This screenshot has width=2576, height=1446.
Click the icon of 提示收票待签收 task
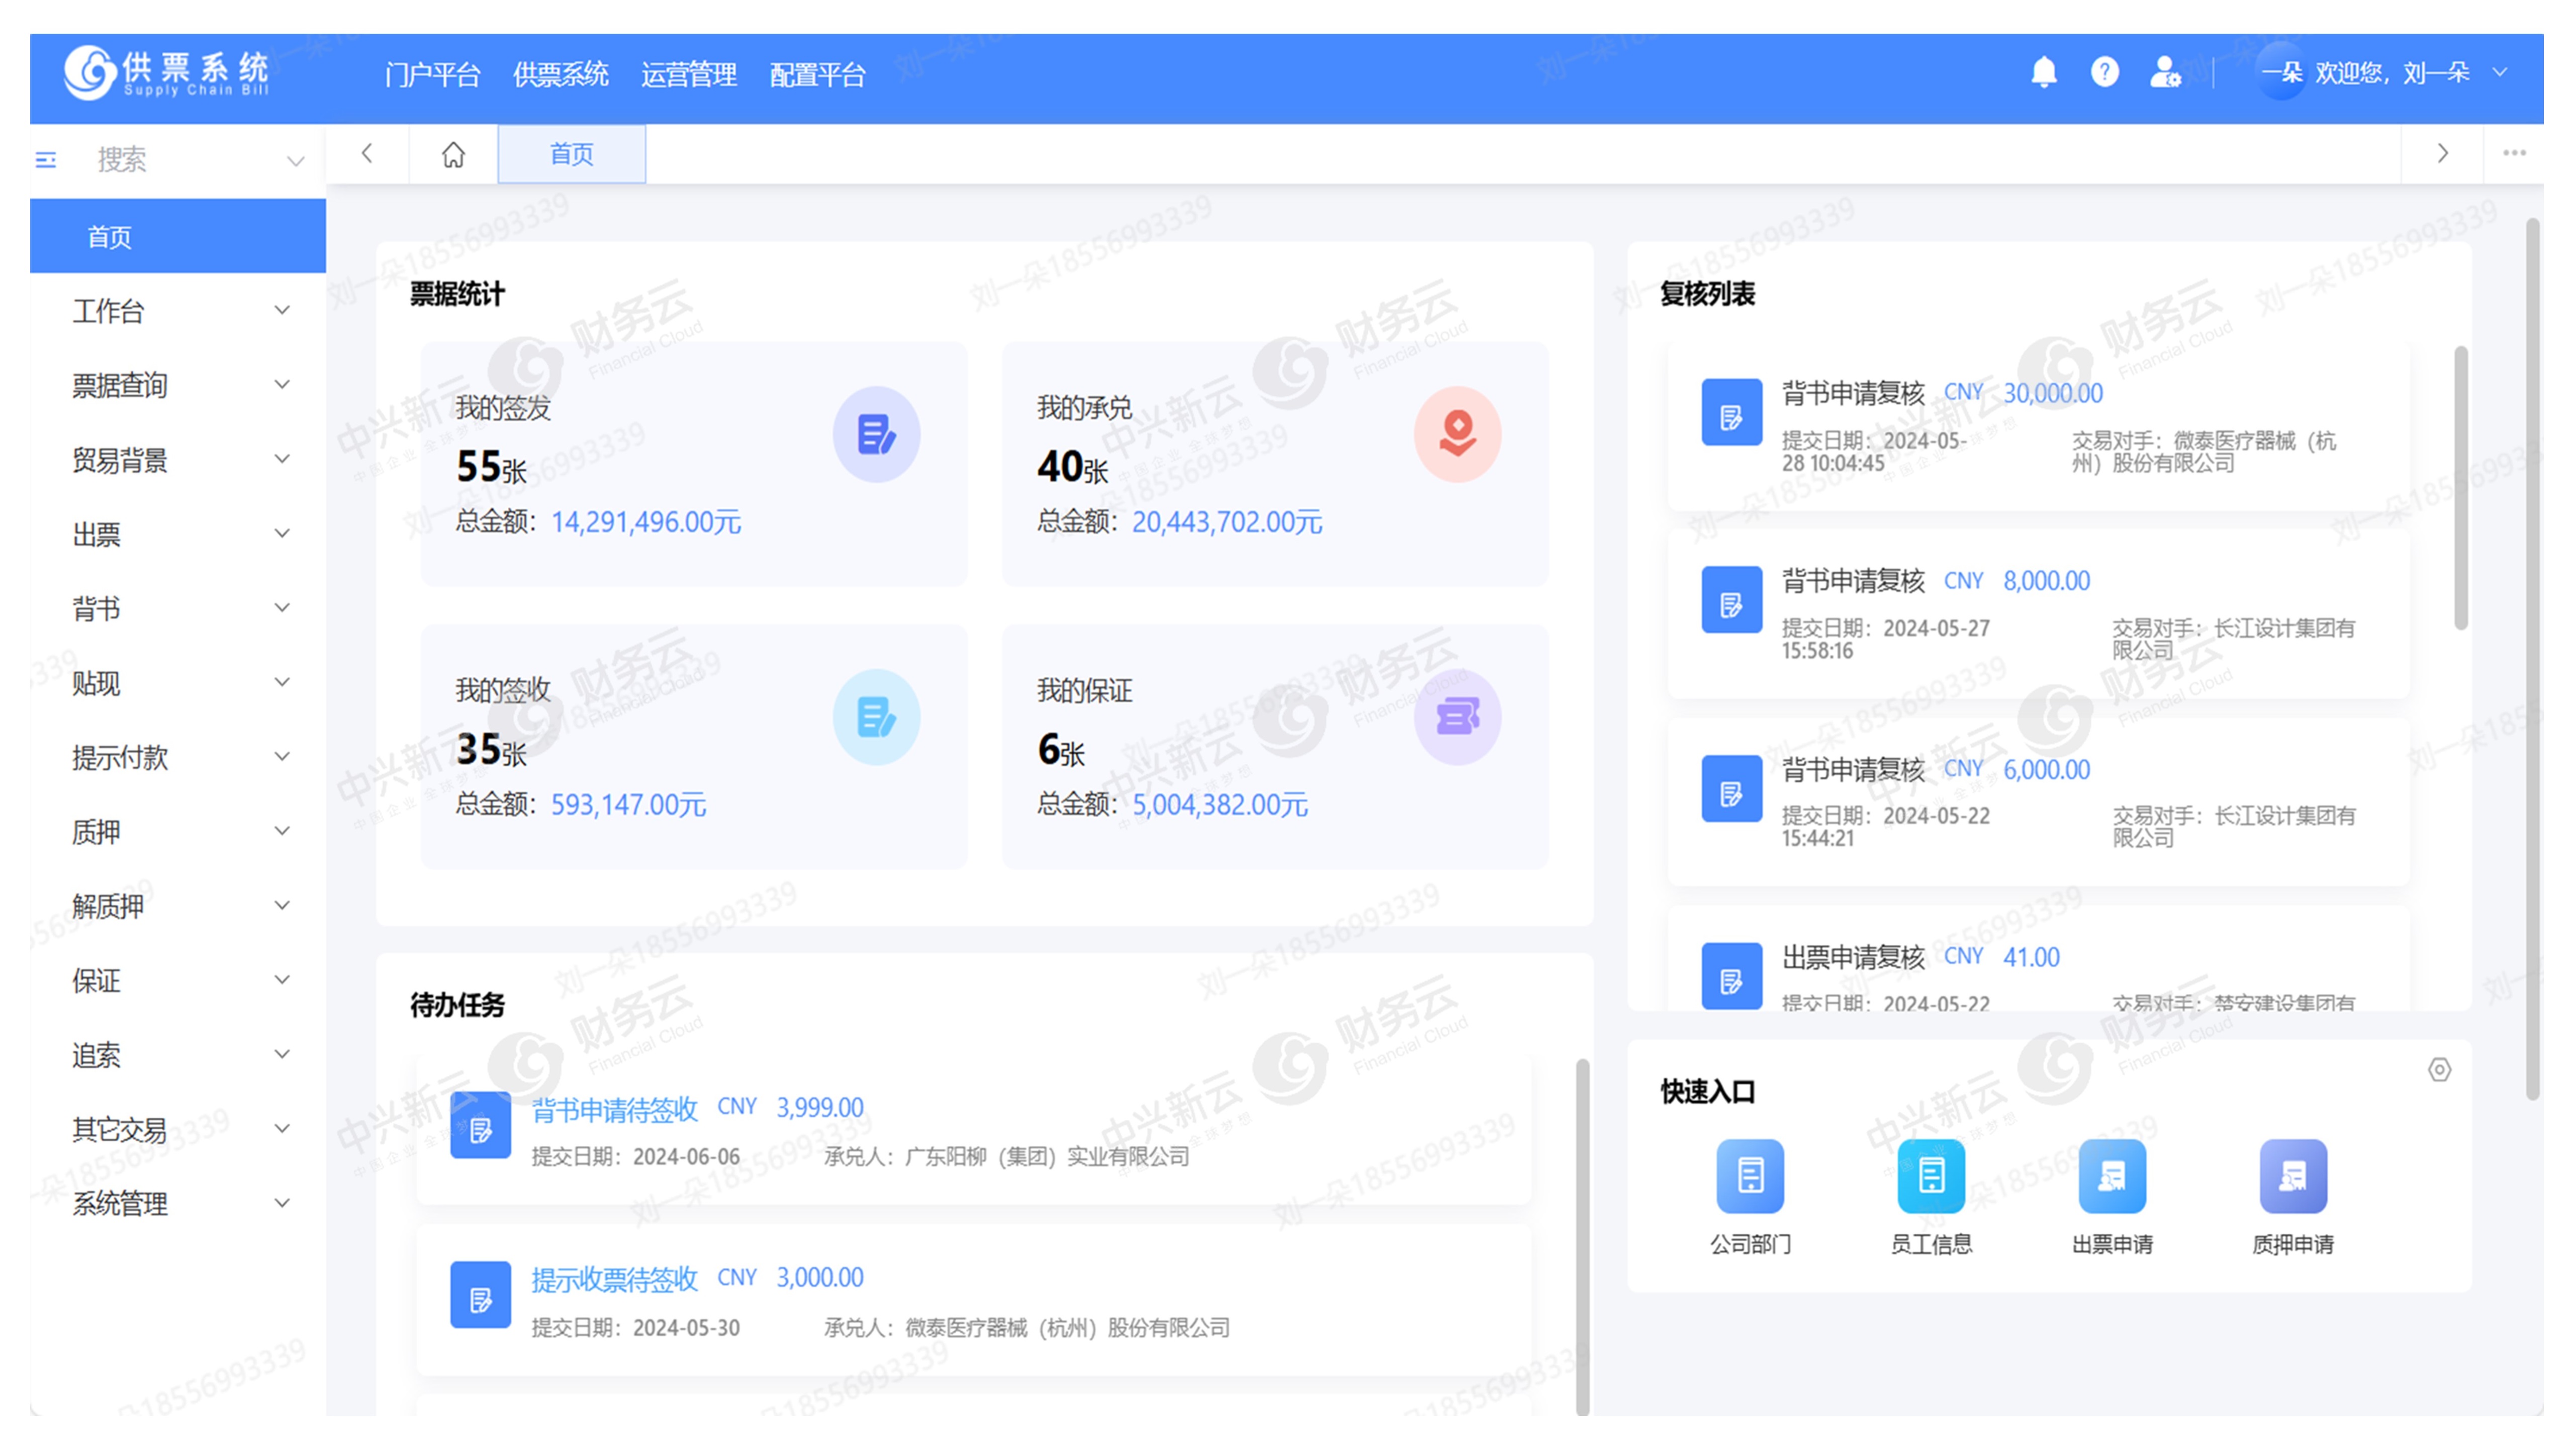[480, 1295]
